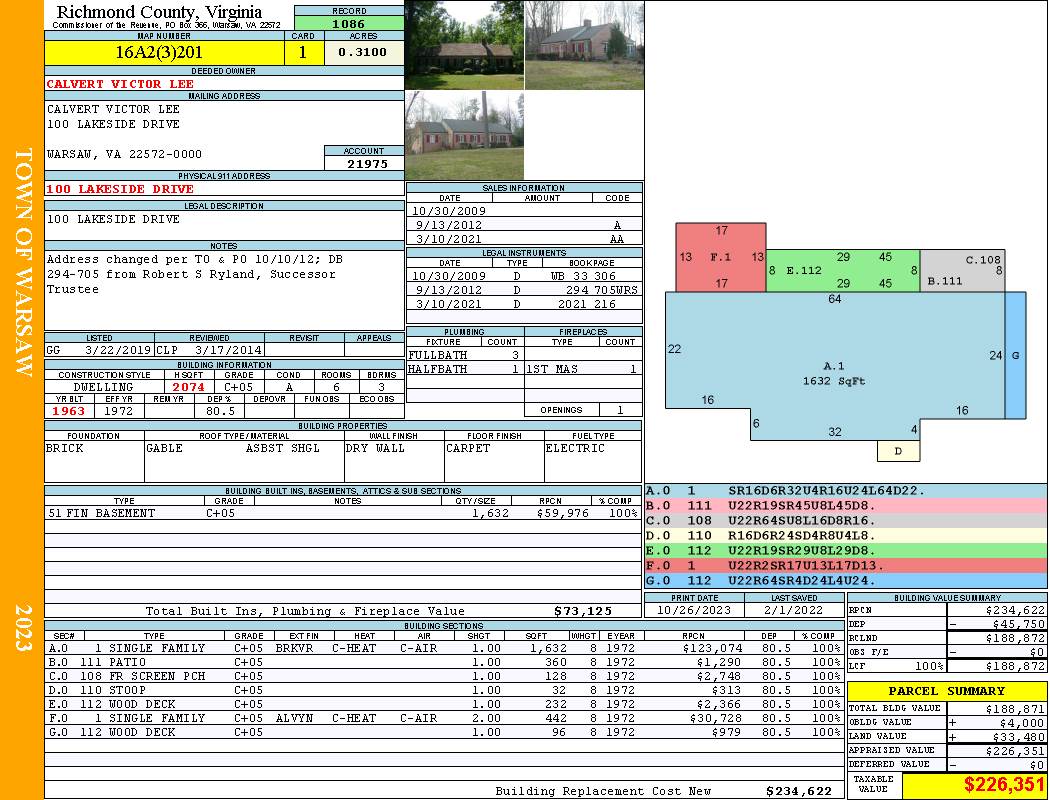Click deeded owner CALVERT VICTOR LEE in red
This screenshot has width=1050, height=800.
pos(121,84)
